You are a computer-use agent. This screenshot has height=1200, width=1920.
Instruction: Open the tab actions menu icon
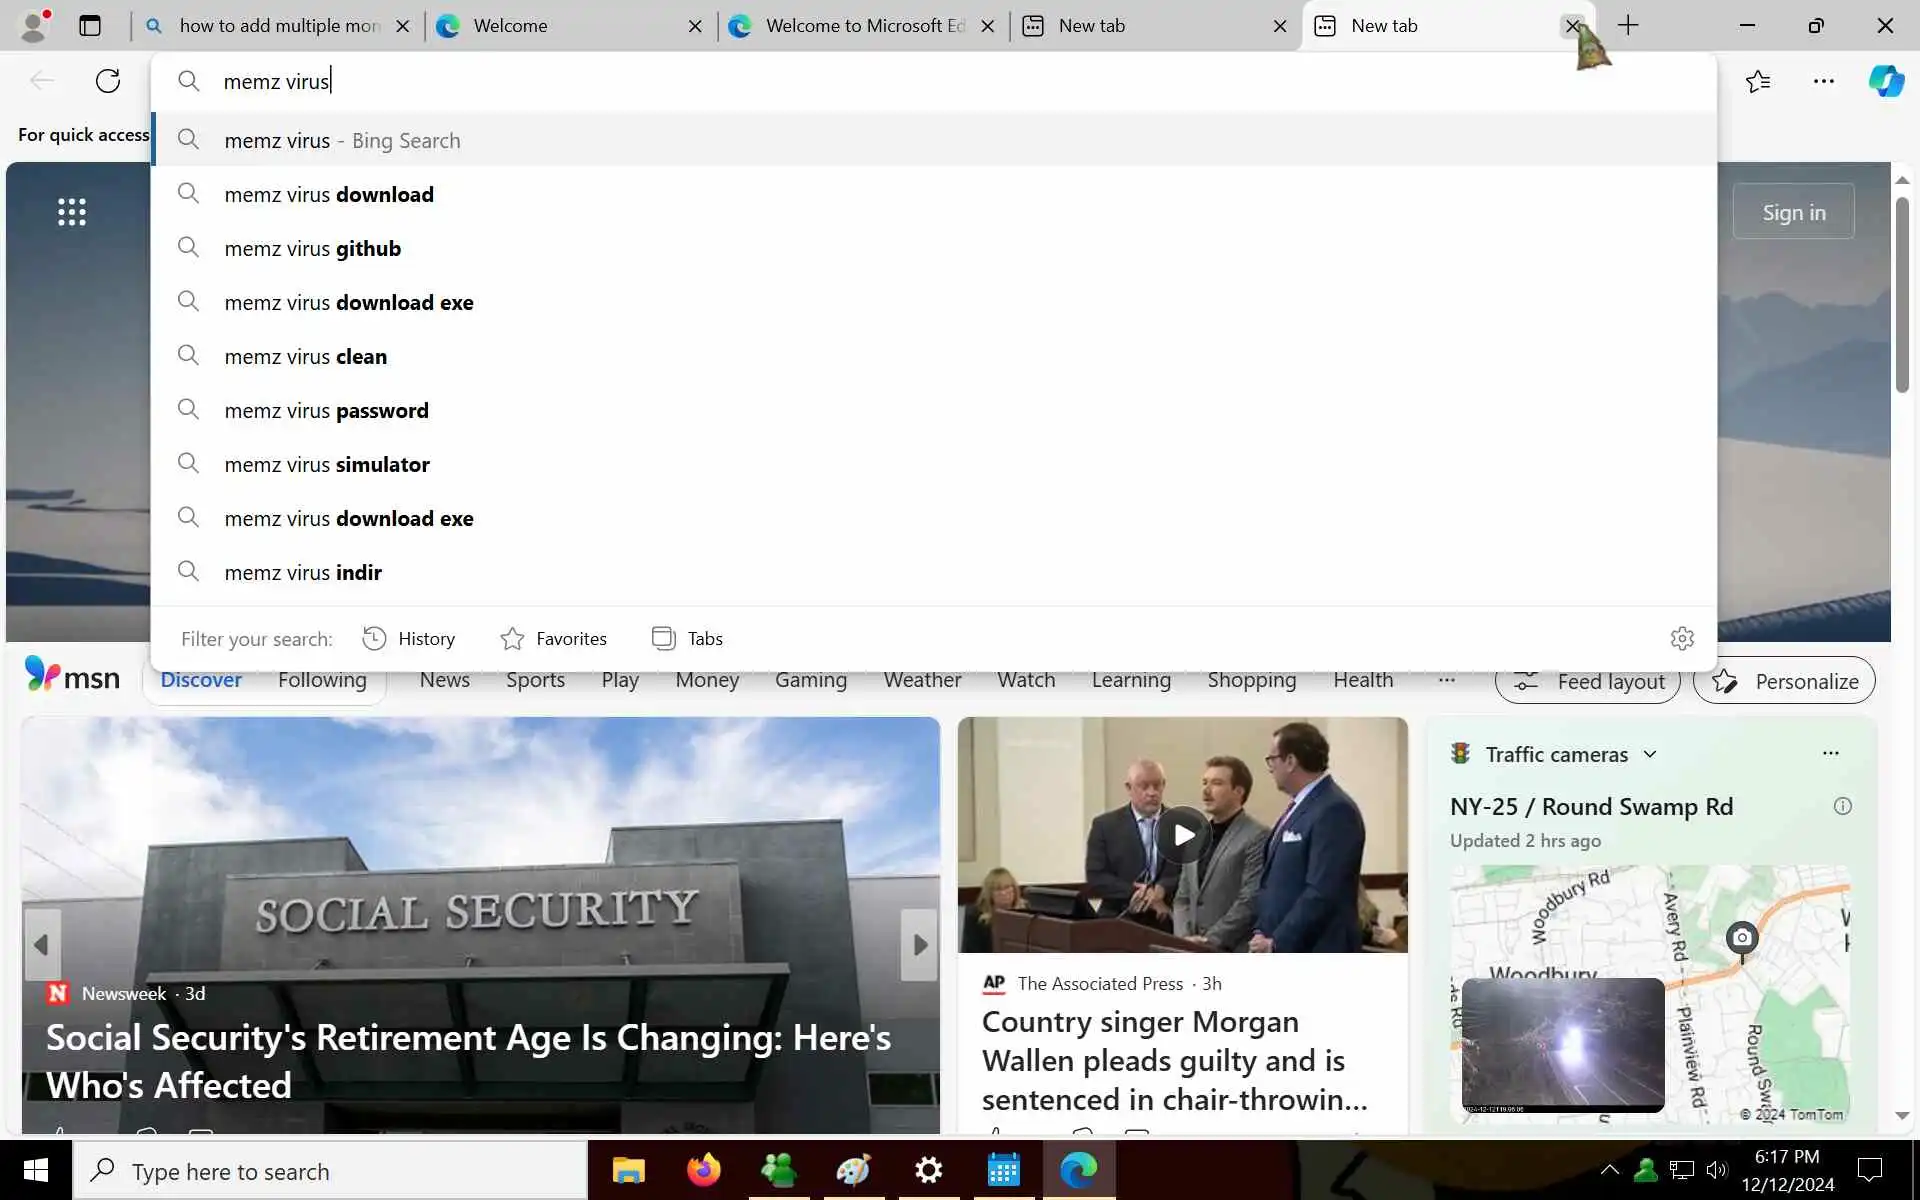pos(90,26)
